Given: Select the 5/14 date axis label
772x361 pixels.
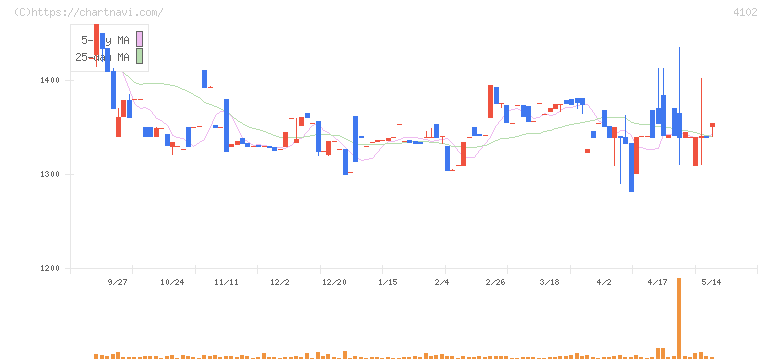Looking at the screenshot, I should 711,282.
